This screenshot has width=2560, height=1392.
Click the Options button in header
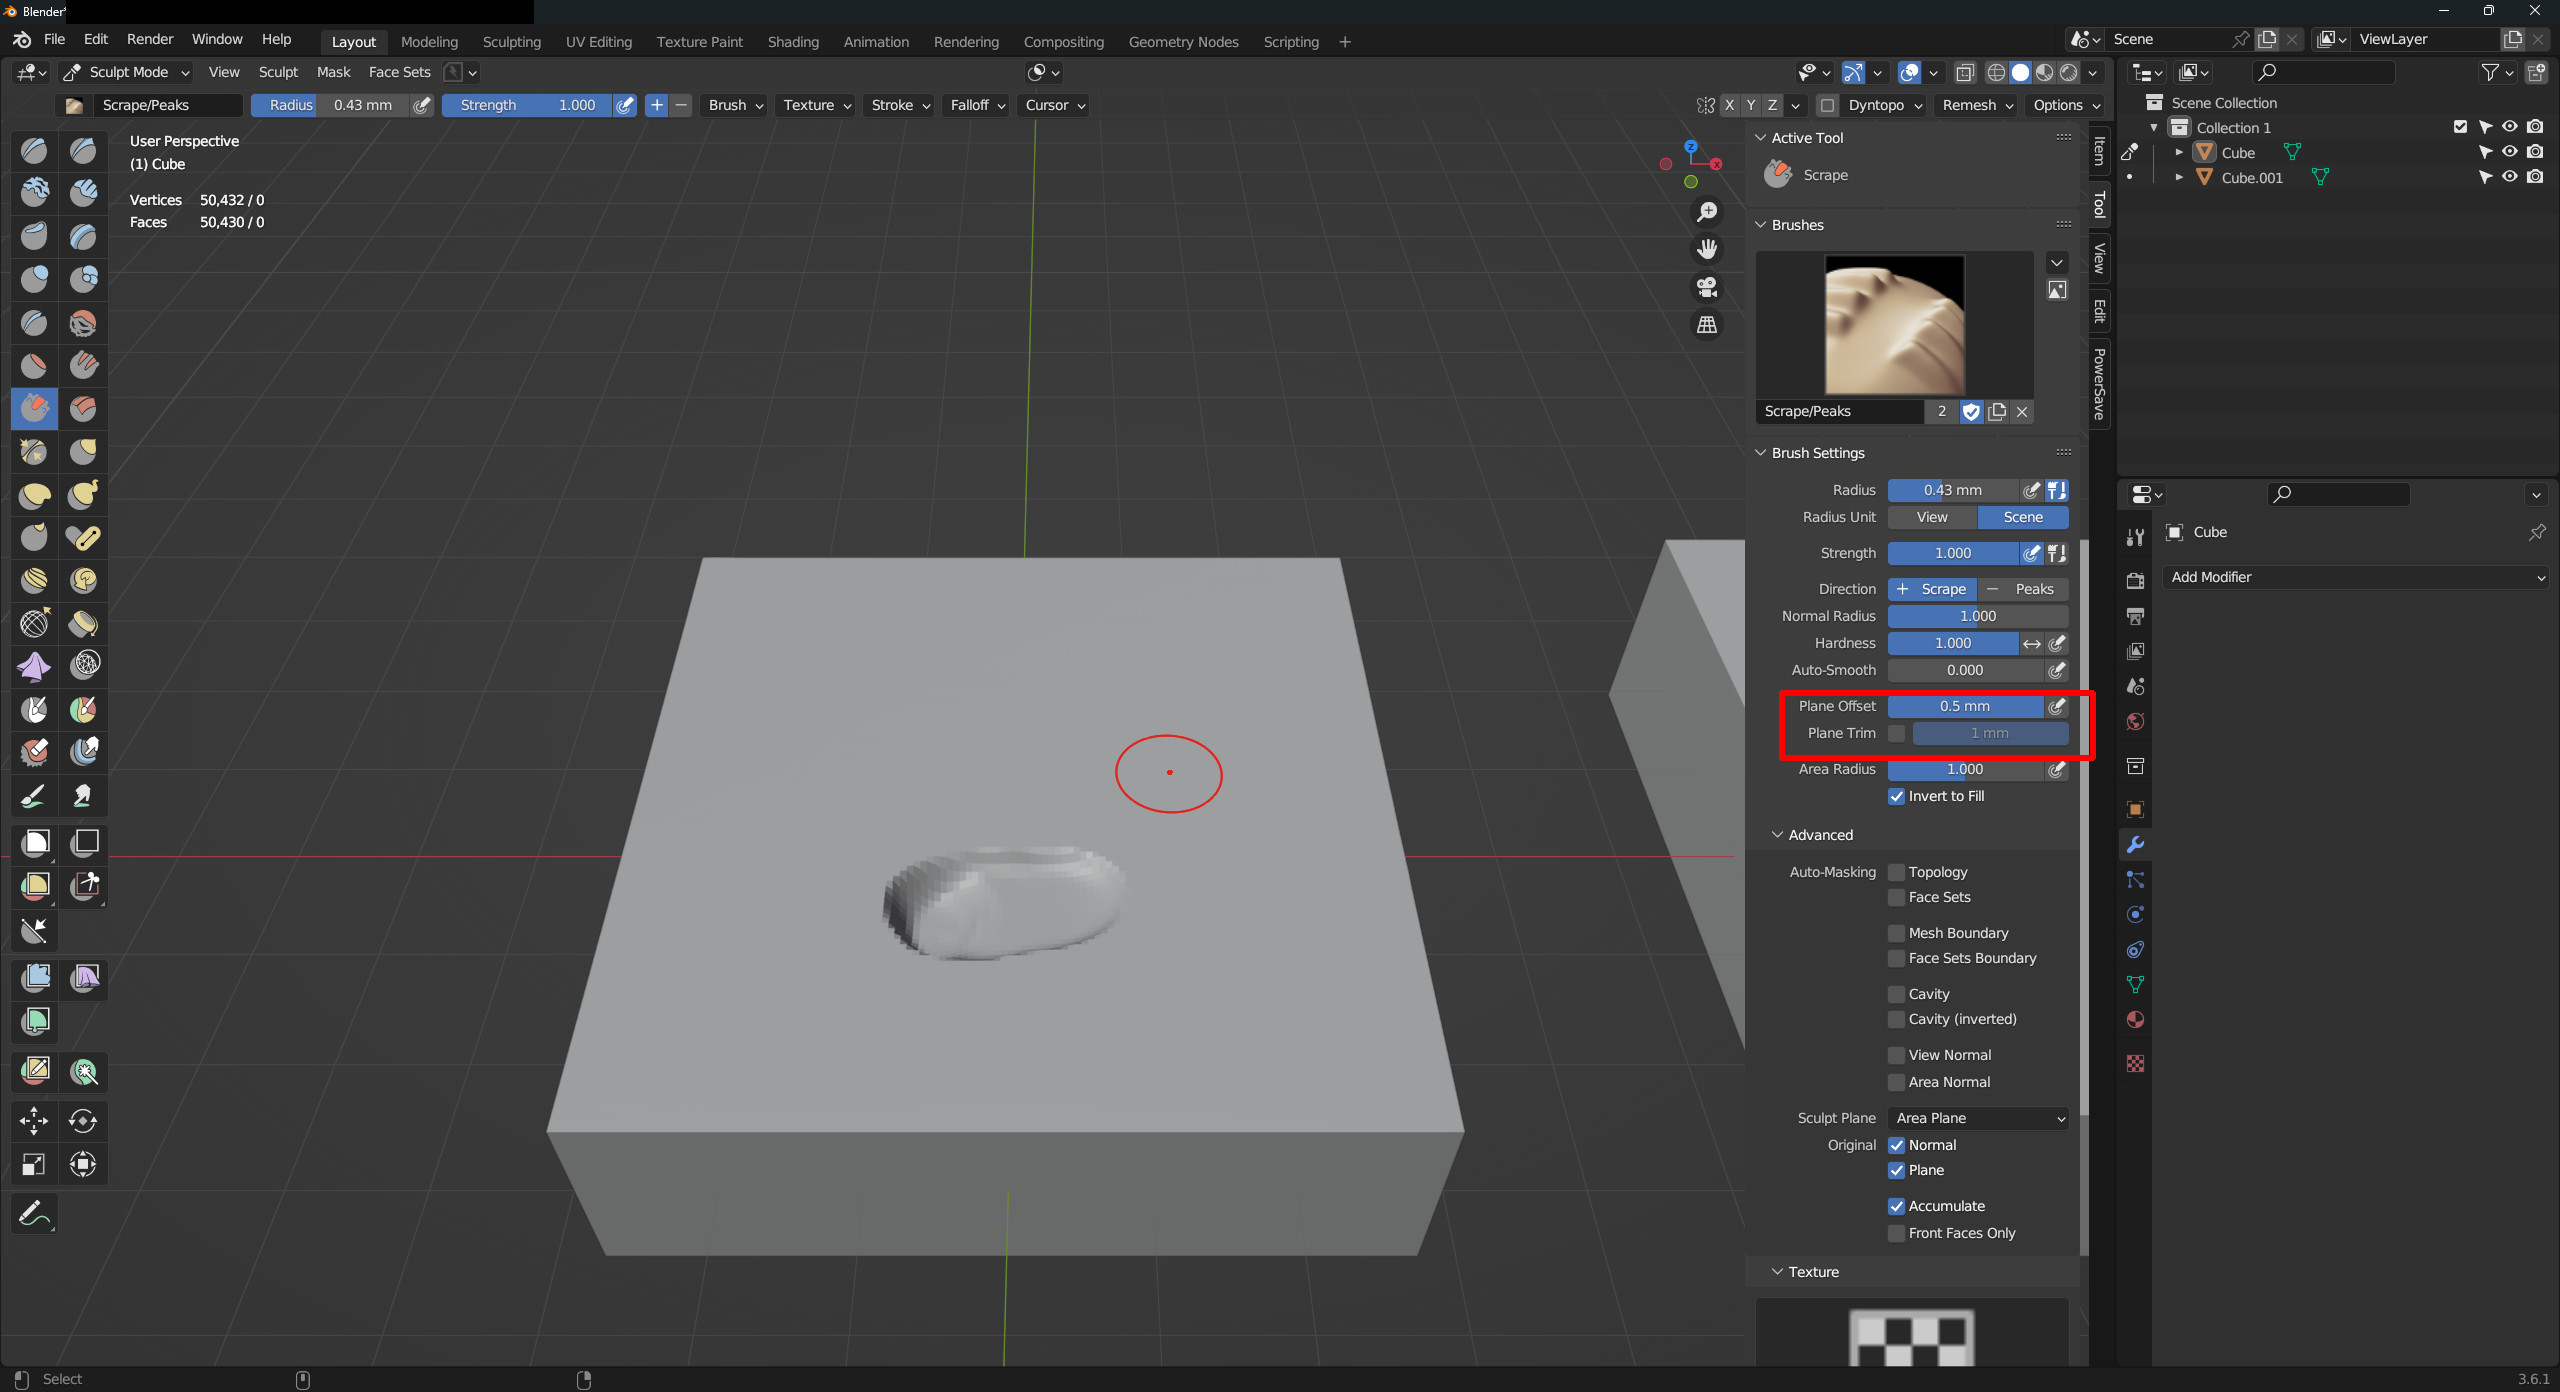pos(2066,105)
